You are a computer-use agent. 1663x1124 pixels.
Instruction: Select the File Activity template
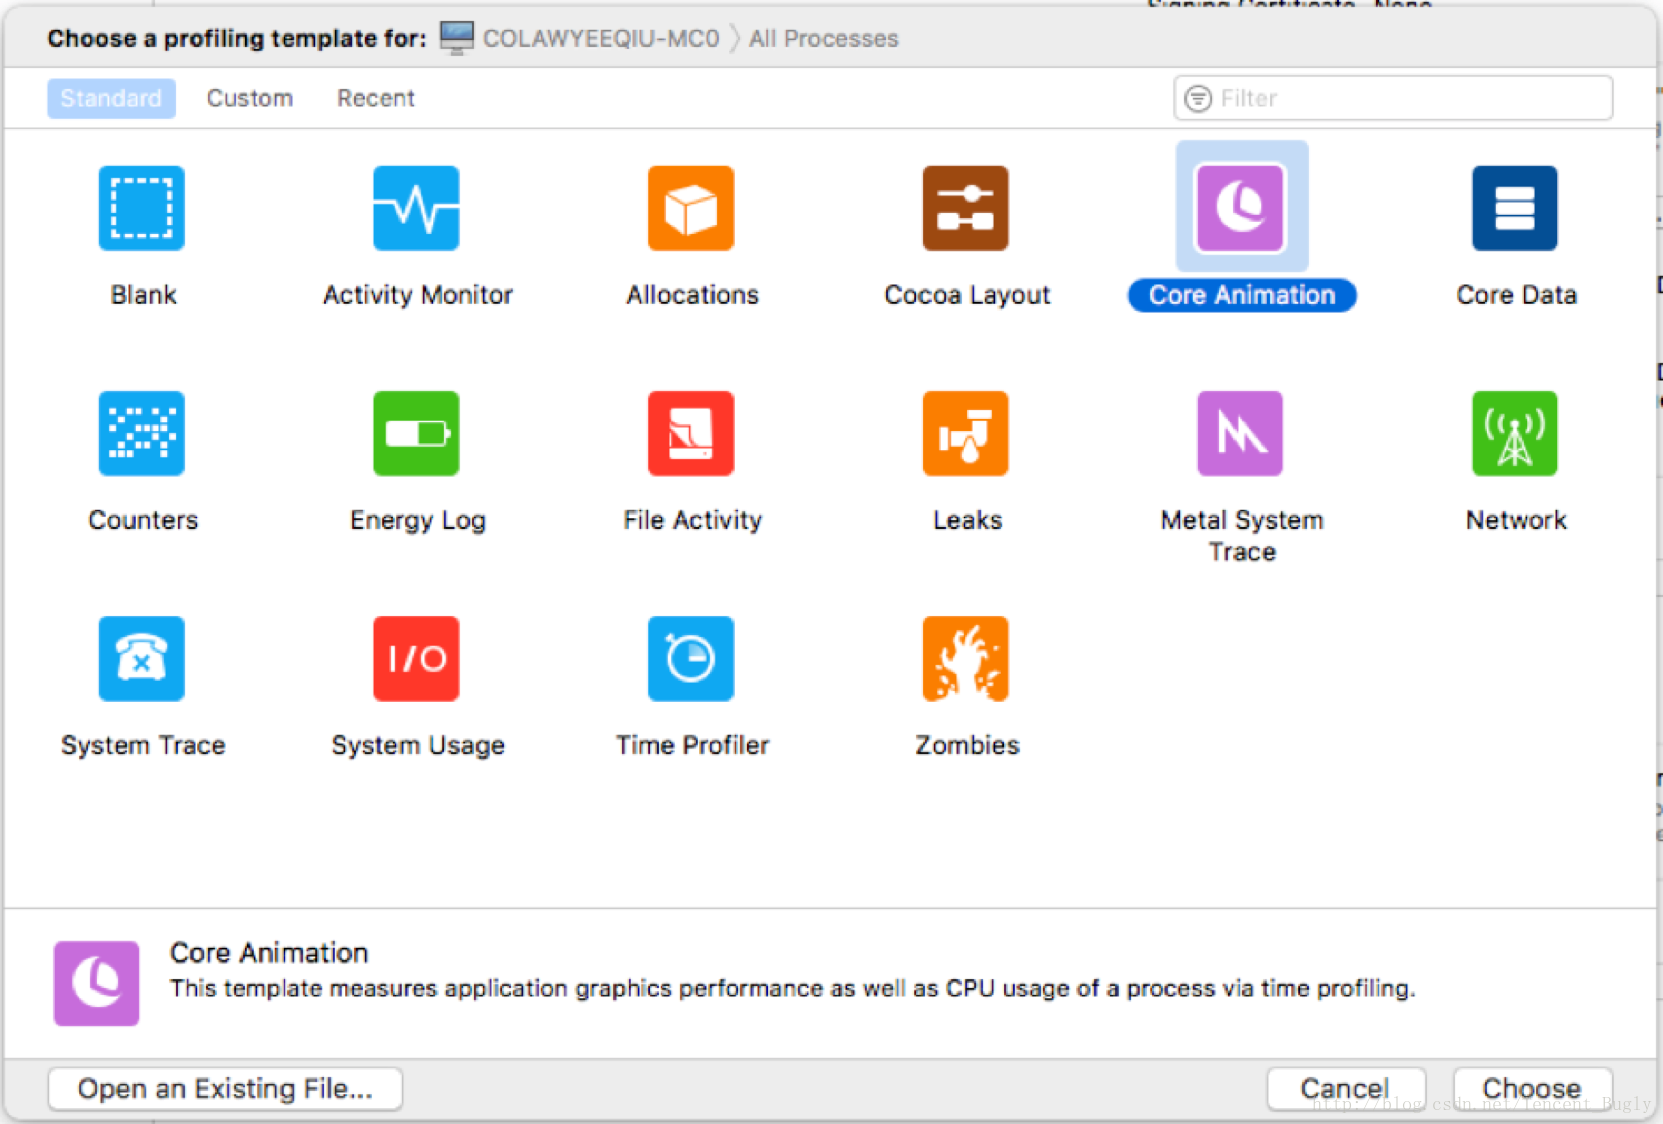pos(691,433)
